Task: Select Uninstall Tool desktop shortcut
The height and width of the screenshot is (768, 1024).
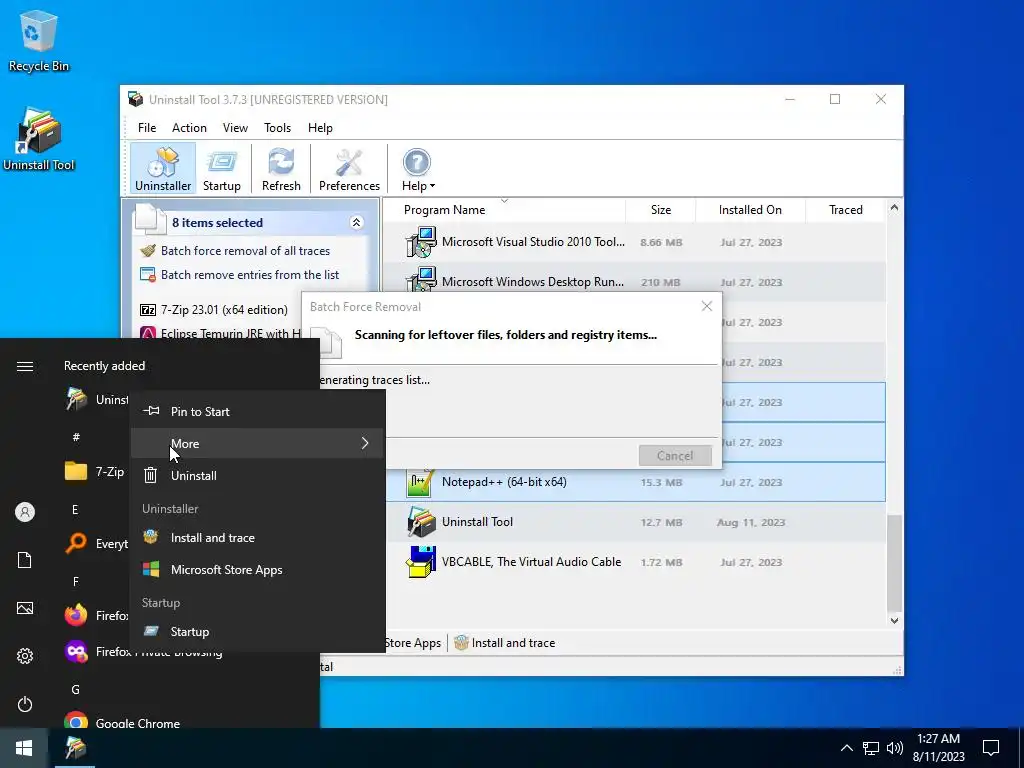Action: (39, 139)
